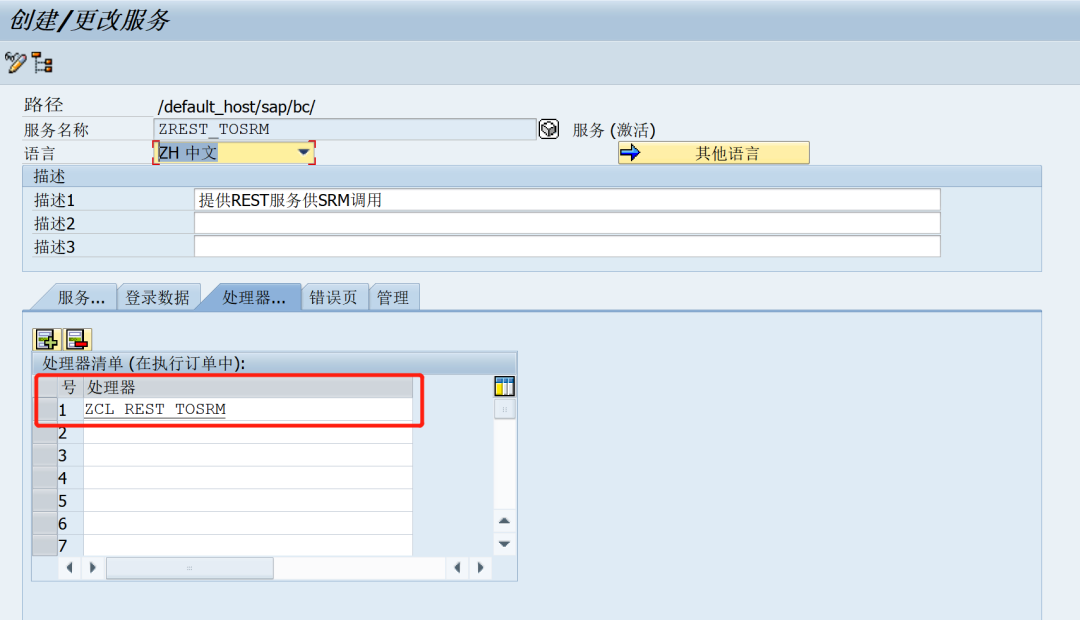Click left arrow of second horizontal scrollbar
1080x620 pixels.
tap(457, 568)
